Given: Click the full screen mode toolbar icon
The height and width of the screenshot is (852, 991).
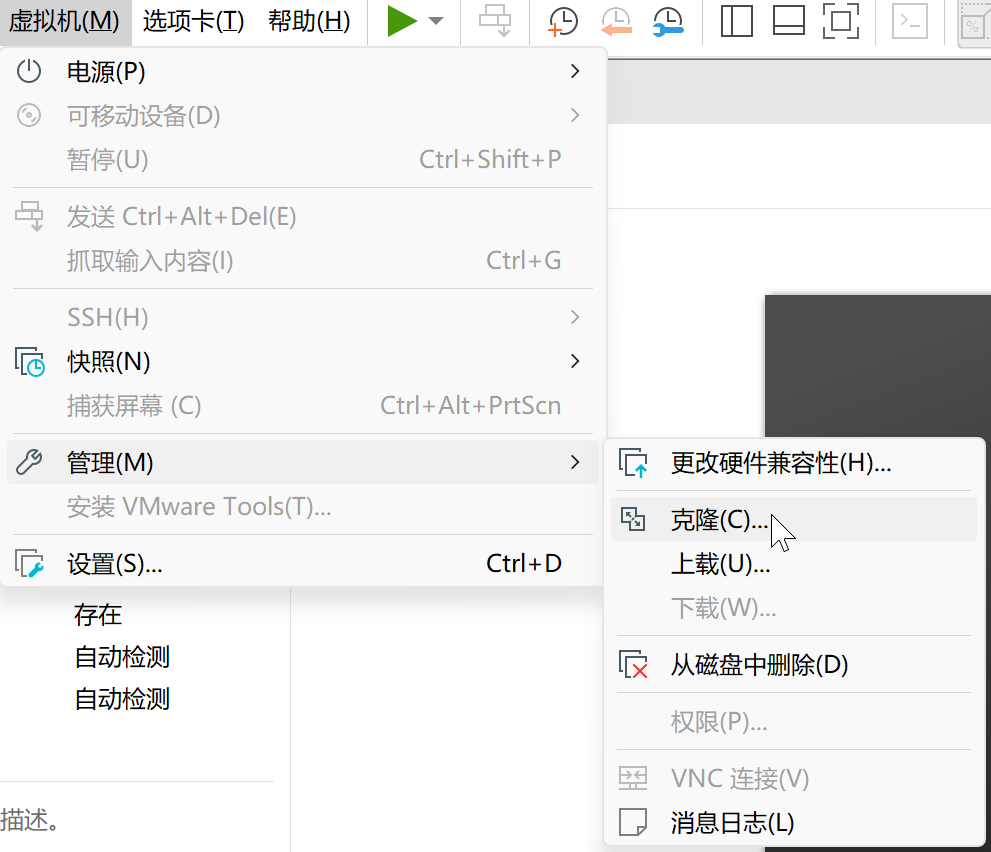Looking at the screenshot, I should 841,21.
